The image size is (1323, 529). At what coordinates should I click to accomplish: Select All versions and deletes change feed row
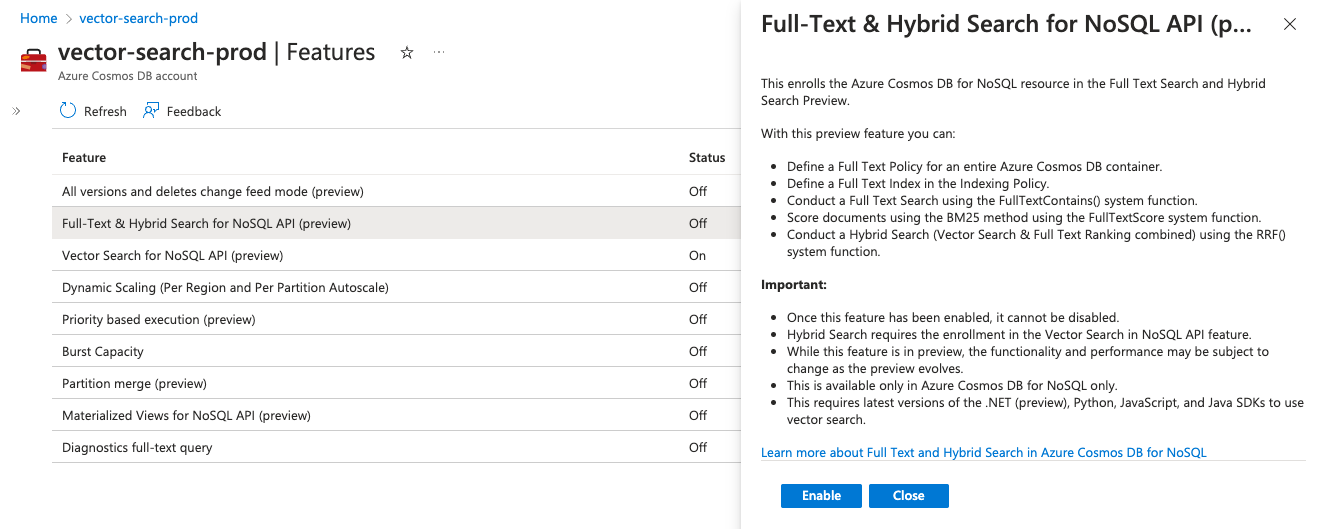pyautogui.click(x=213, y=191)
